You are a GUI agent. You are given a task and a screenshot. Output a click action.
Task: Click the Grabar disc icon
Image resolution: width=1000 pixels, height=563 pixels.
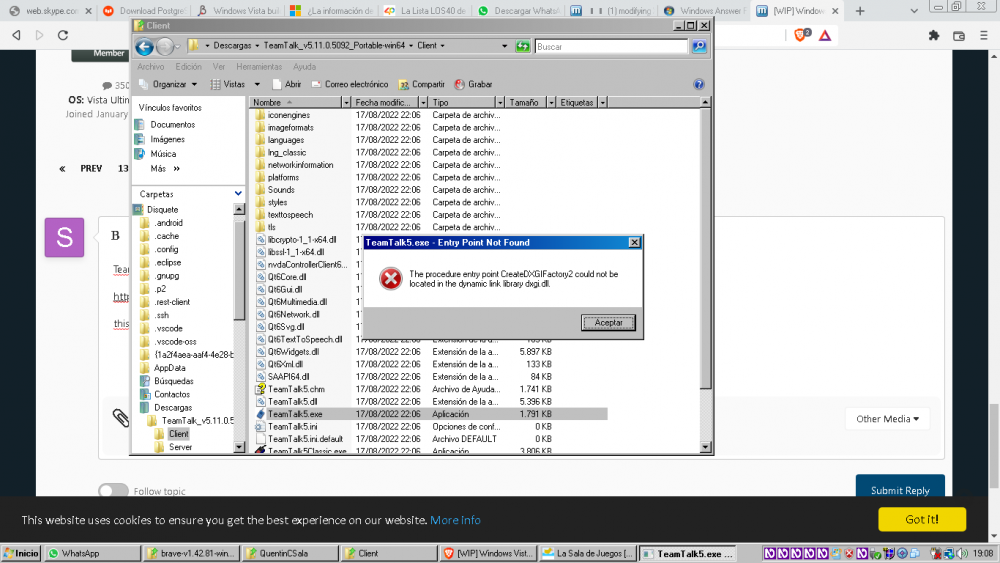click(x=459, y=85)
